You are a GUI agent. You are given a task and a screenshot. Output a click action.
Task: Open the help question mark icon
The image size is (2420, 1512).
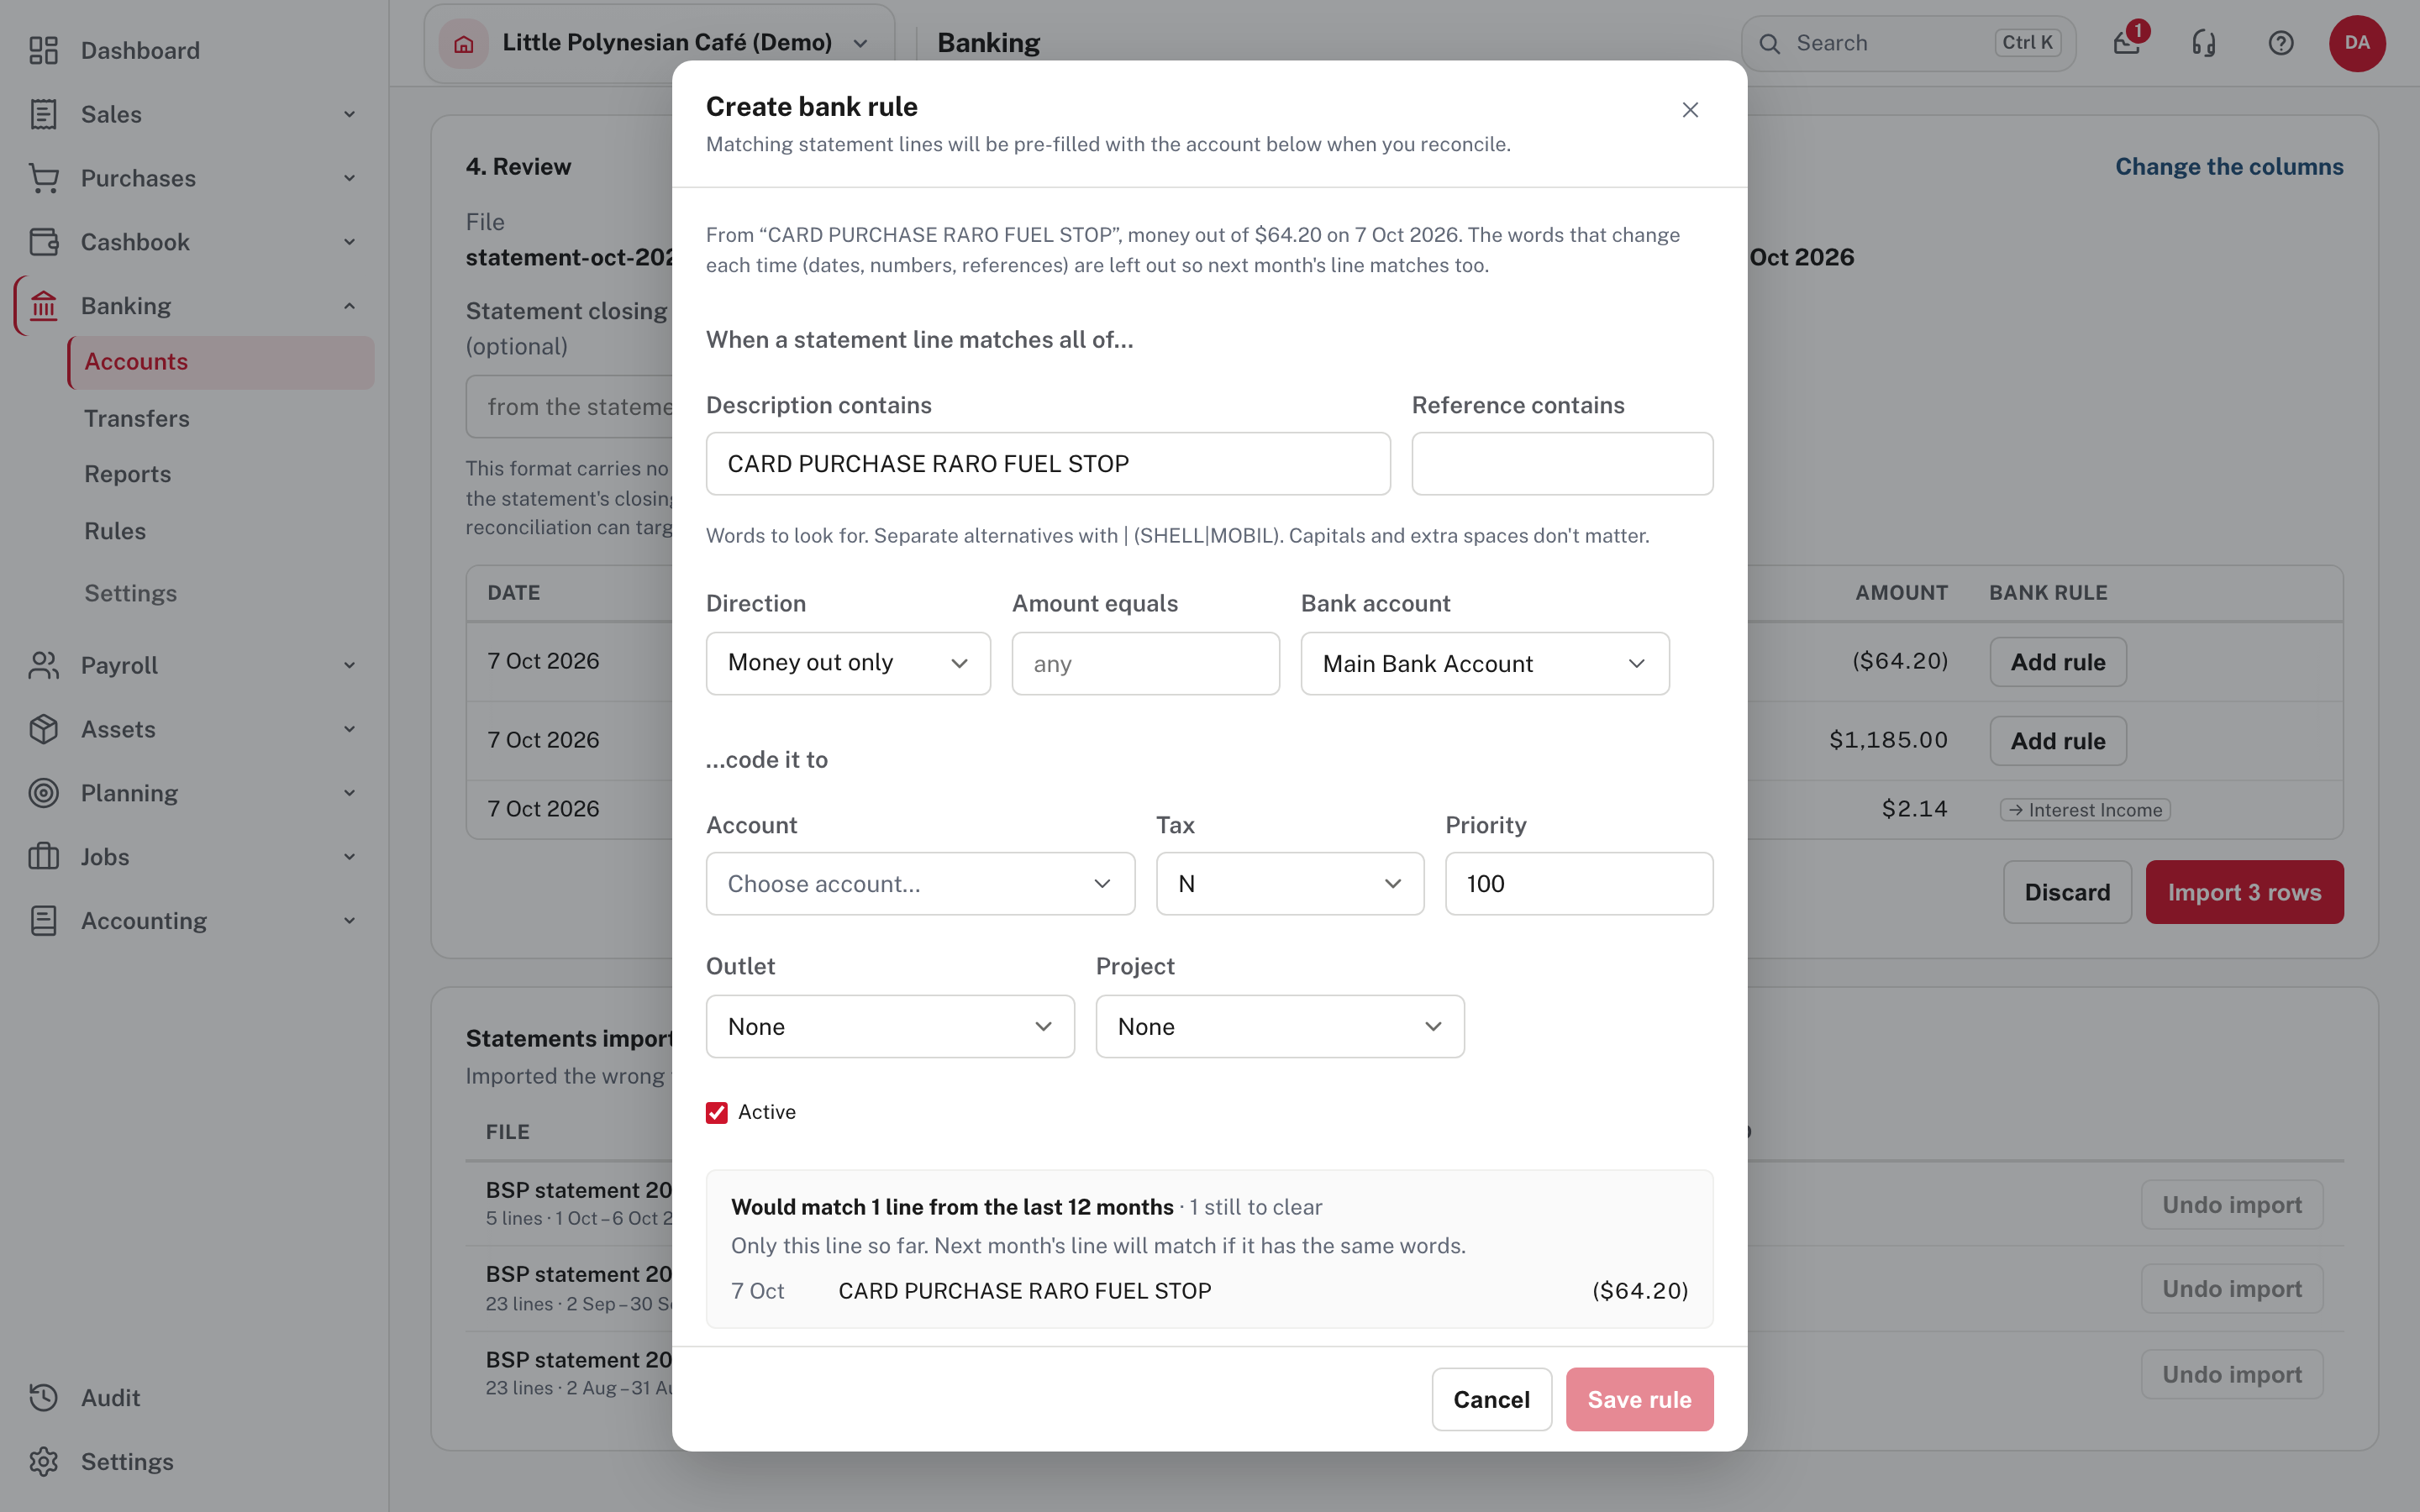(x=2281, y=43)
